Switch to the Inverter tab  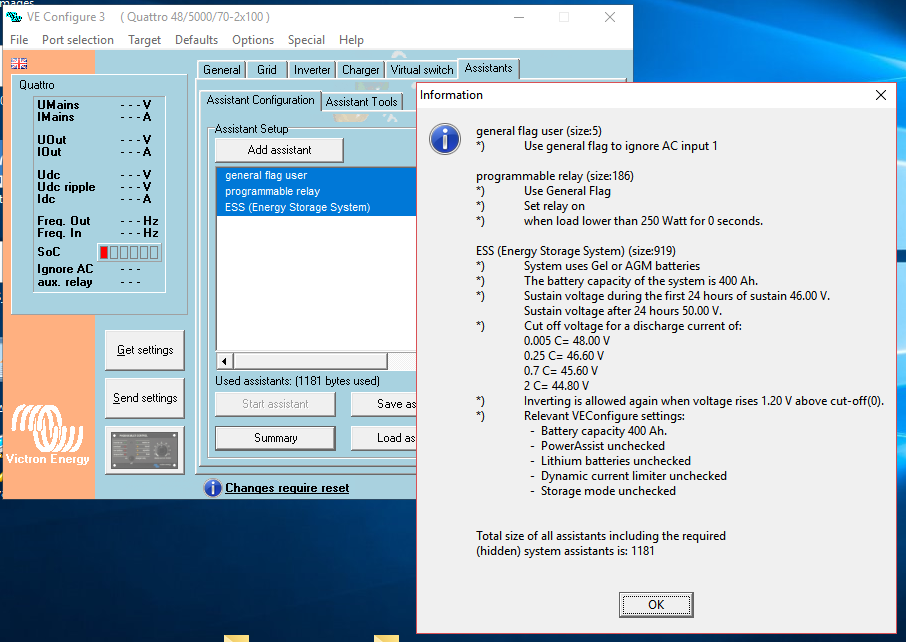[311, 70]
